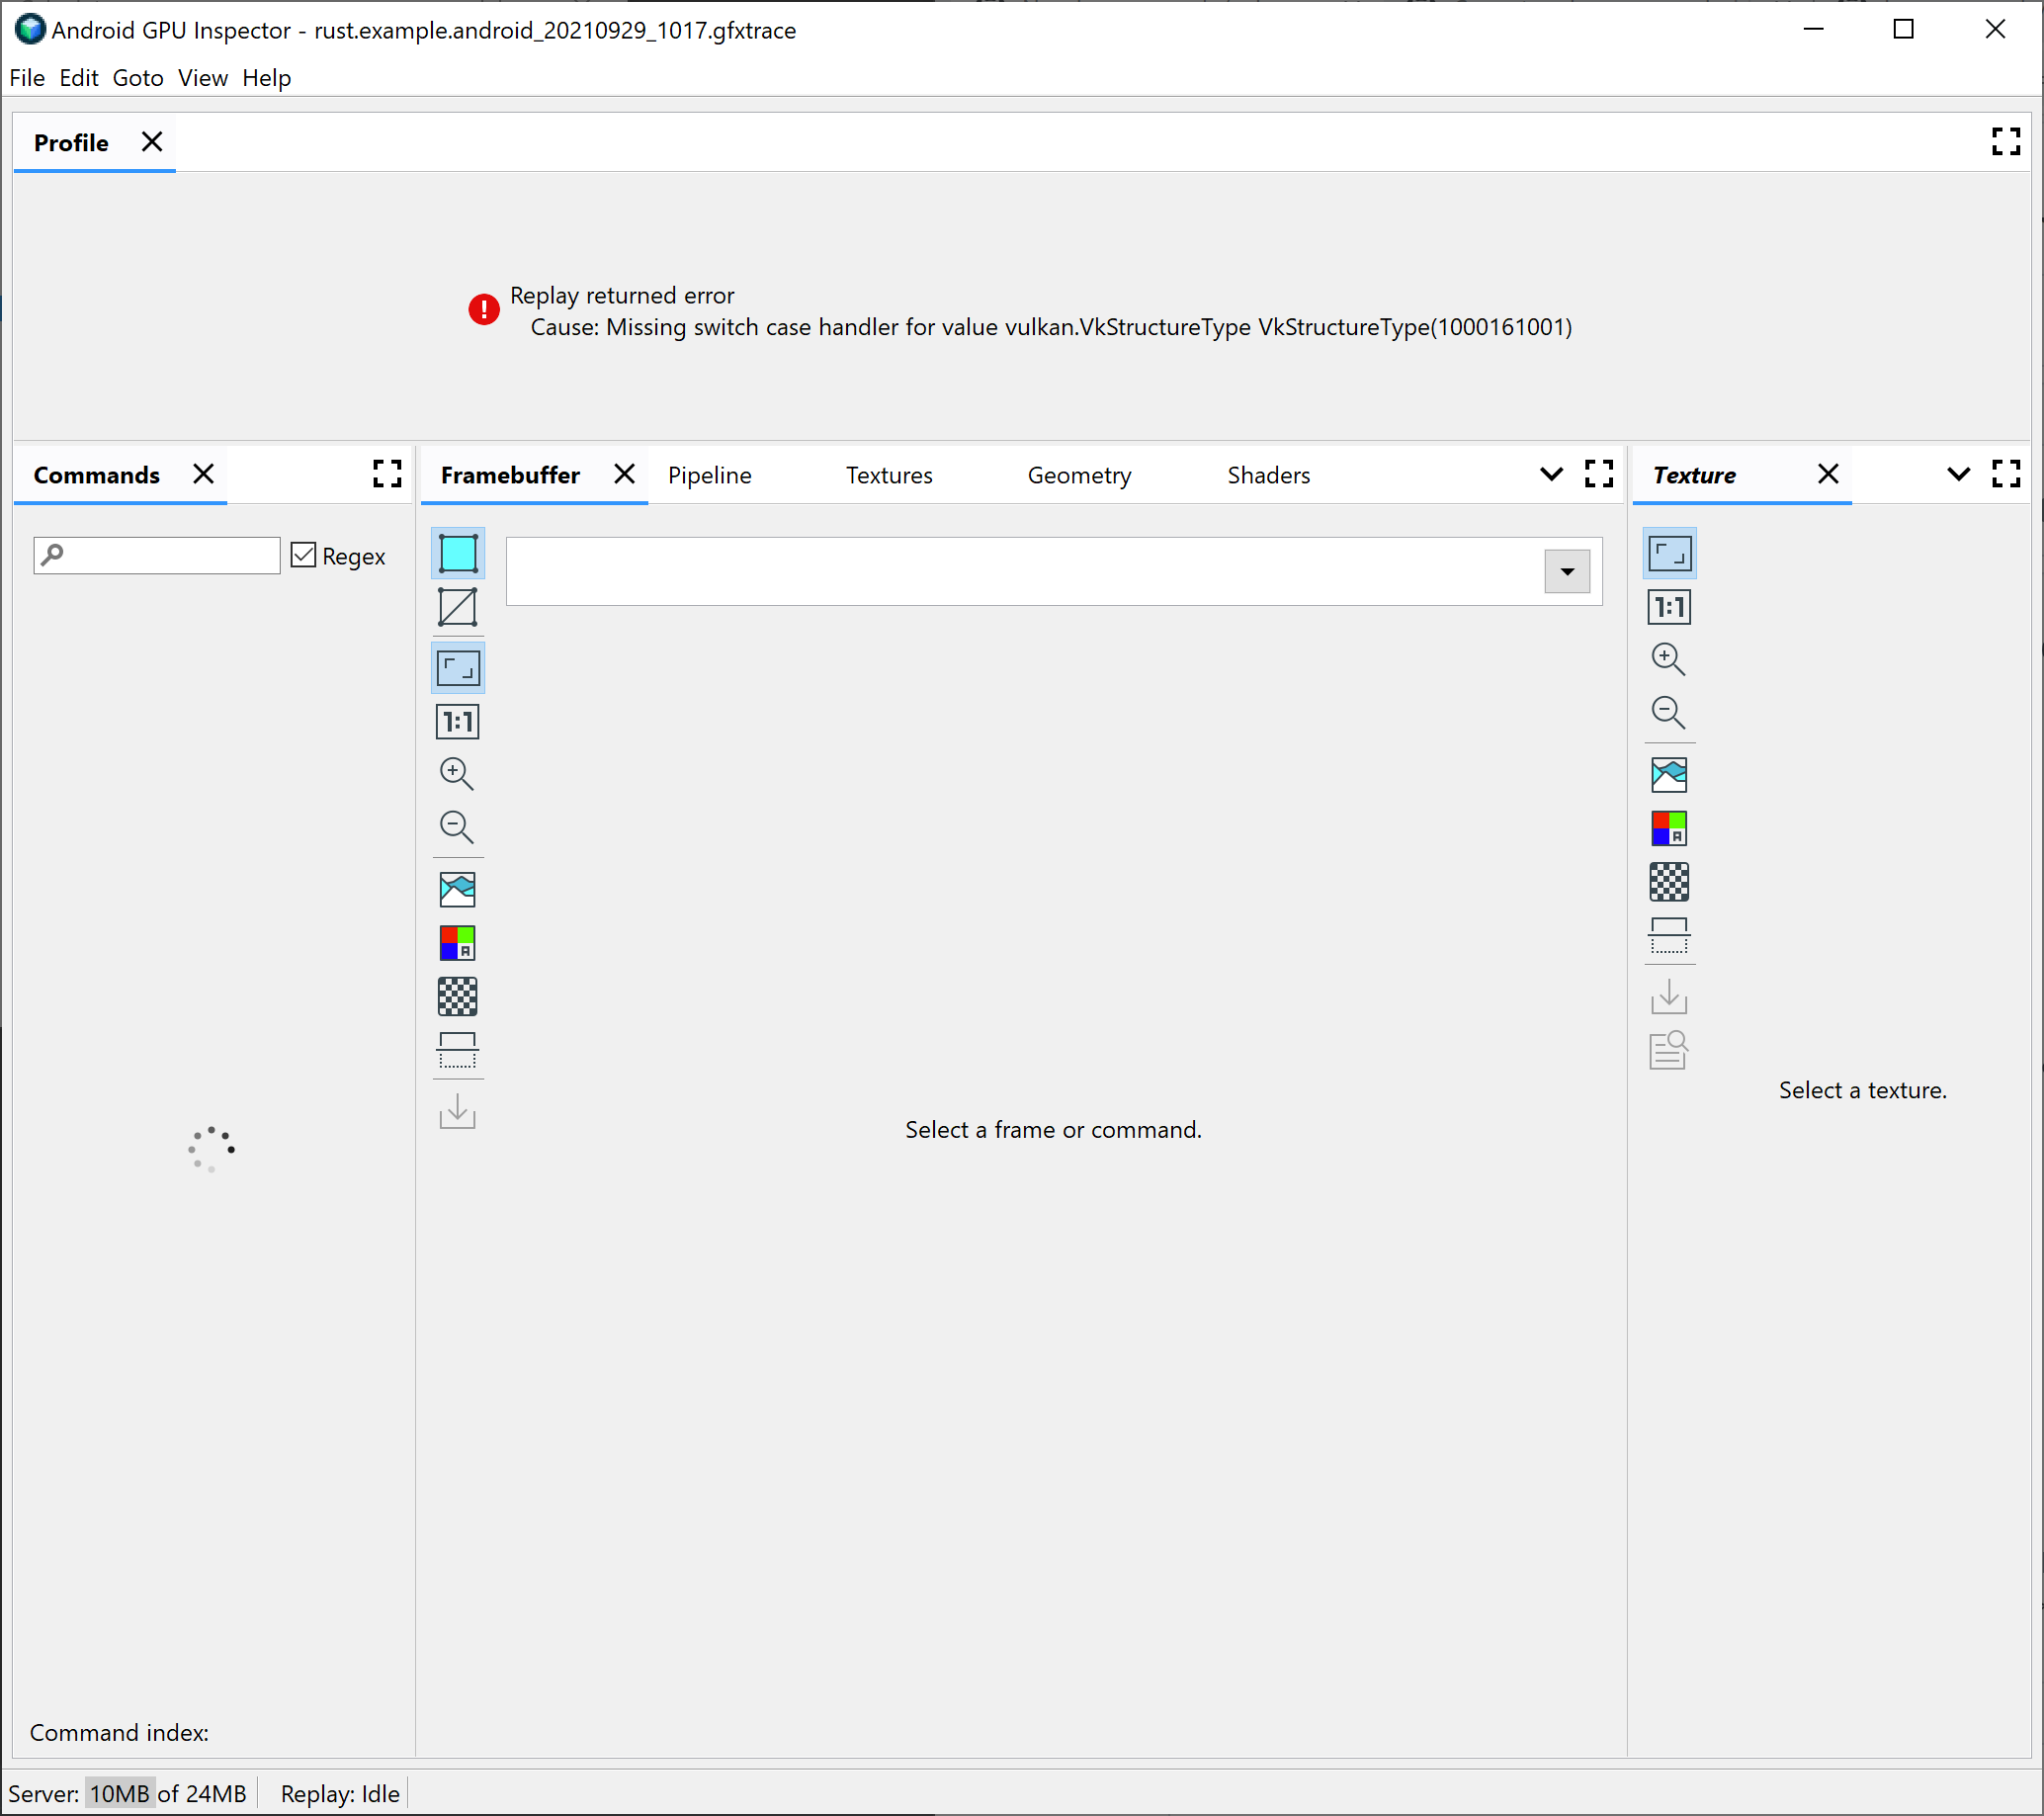This screenshot has height=1816, width=2044.
Task: Click the shaded render mode icon
Action: point(458,553)
